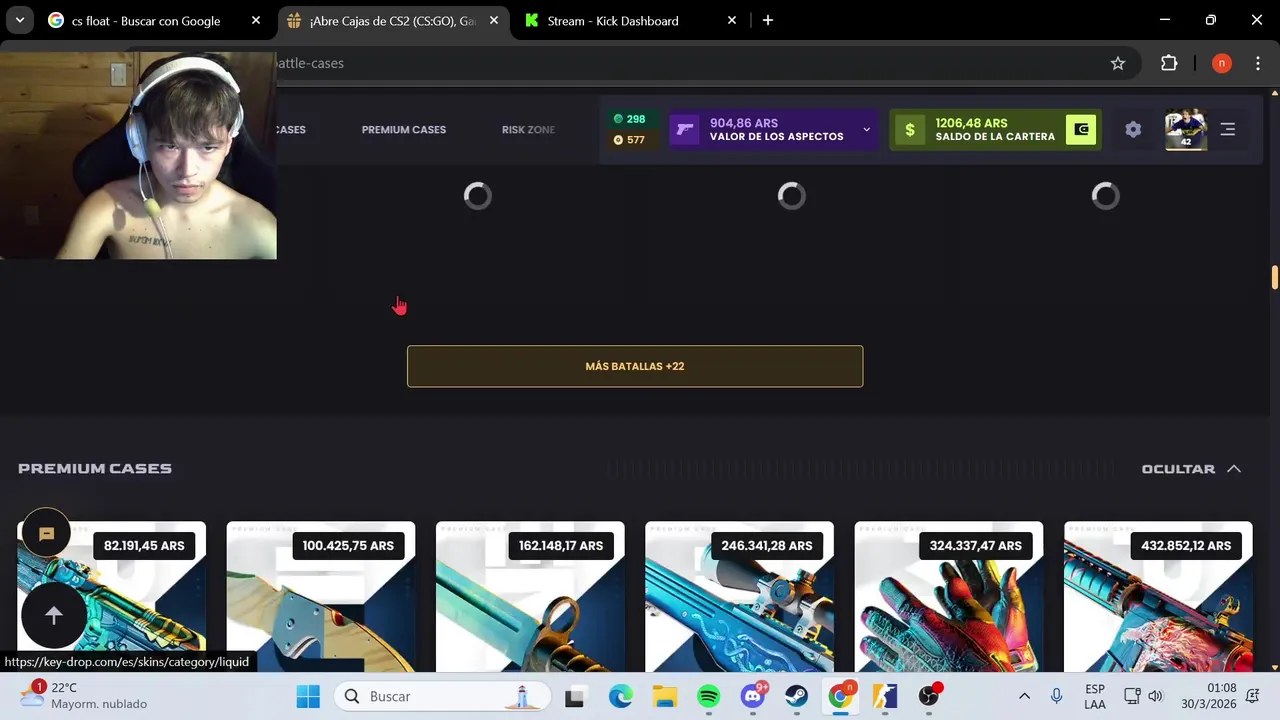Screen dimensions: 1280x720
Task: Open the 324.337,47 ARS premium case
Action: click(x=948, y=596)
